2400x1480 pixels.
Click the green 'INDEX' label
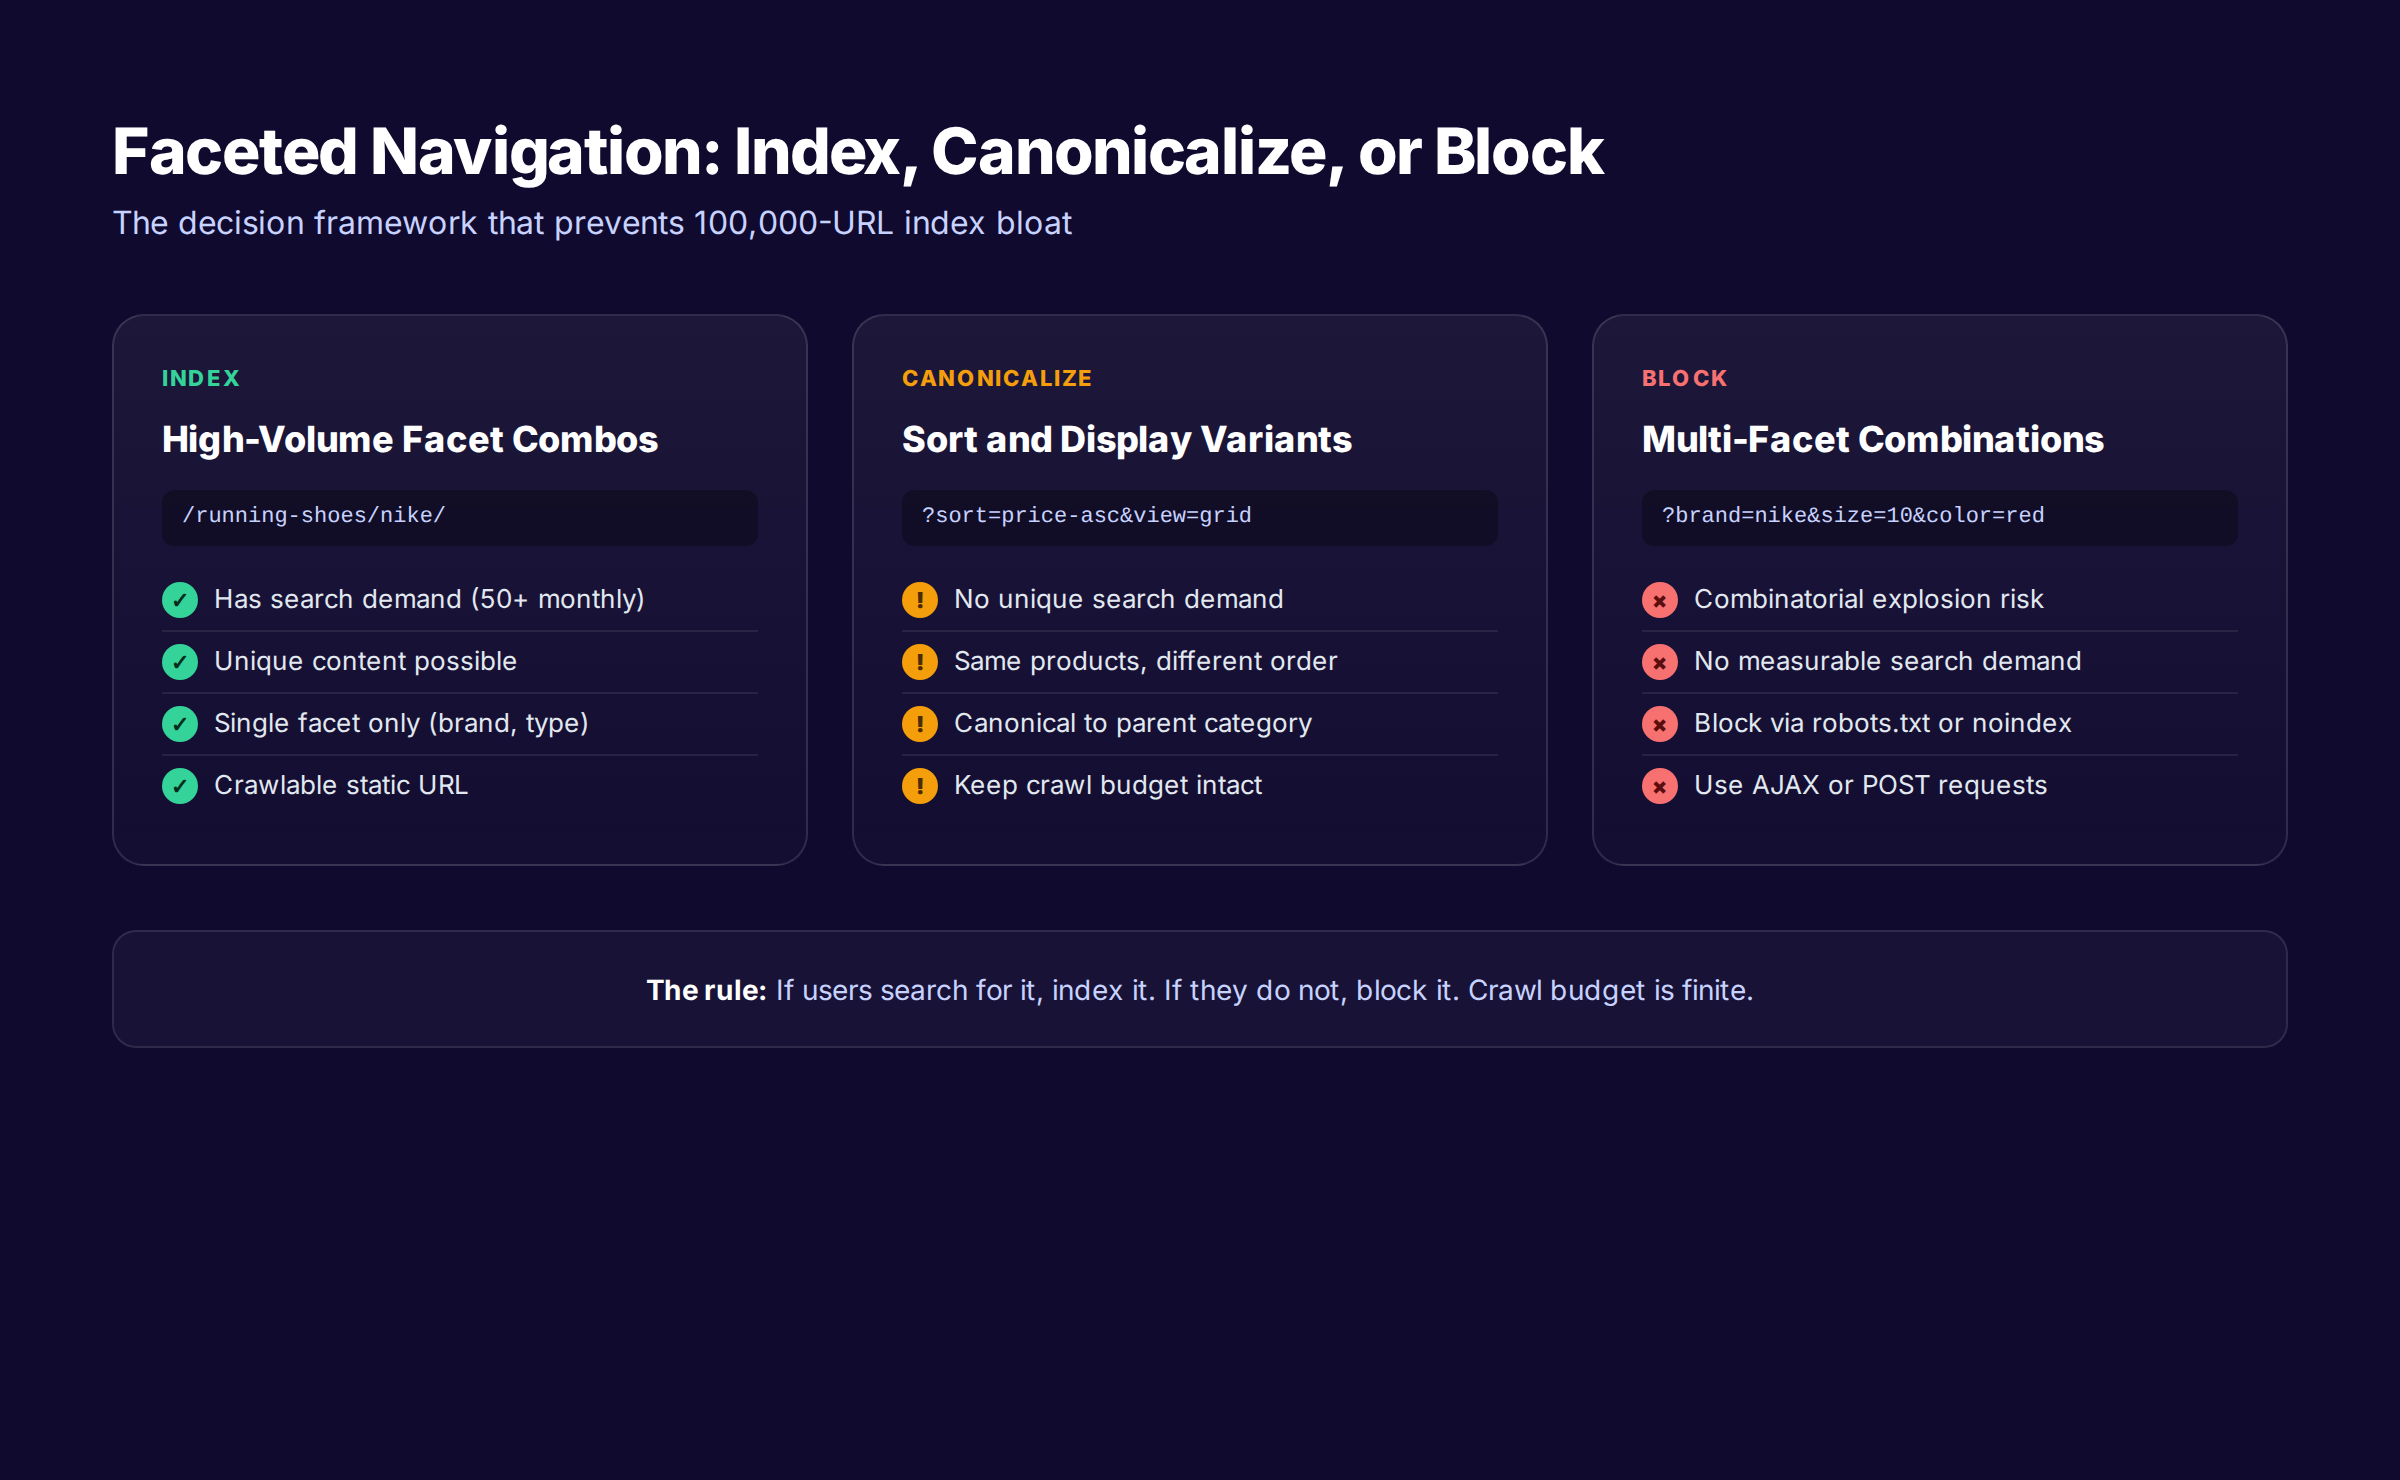point(201,379)
